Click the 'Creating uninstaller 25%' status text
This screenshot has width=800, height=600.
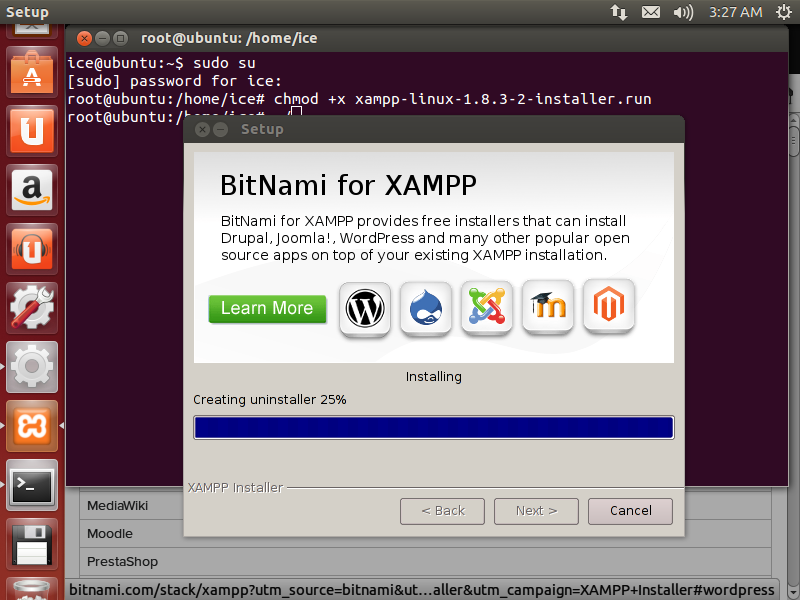[x=269, y=399]
